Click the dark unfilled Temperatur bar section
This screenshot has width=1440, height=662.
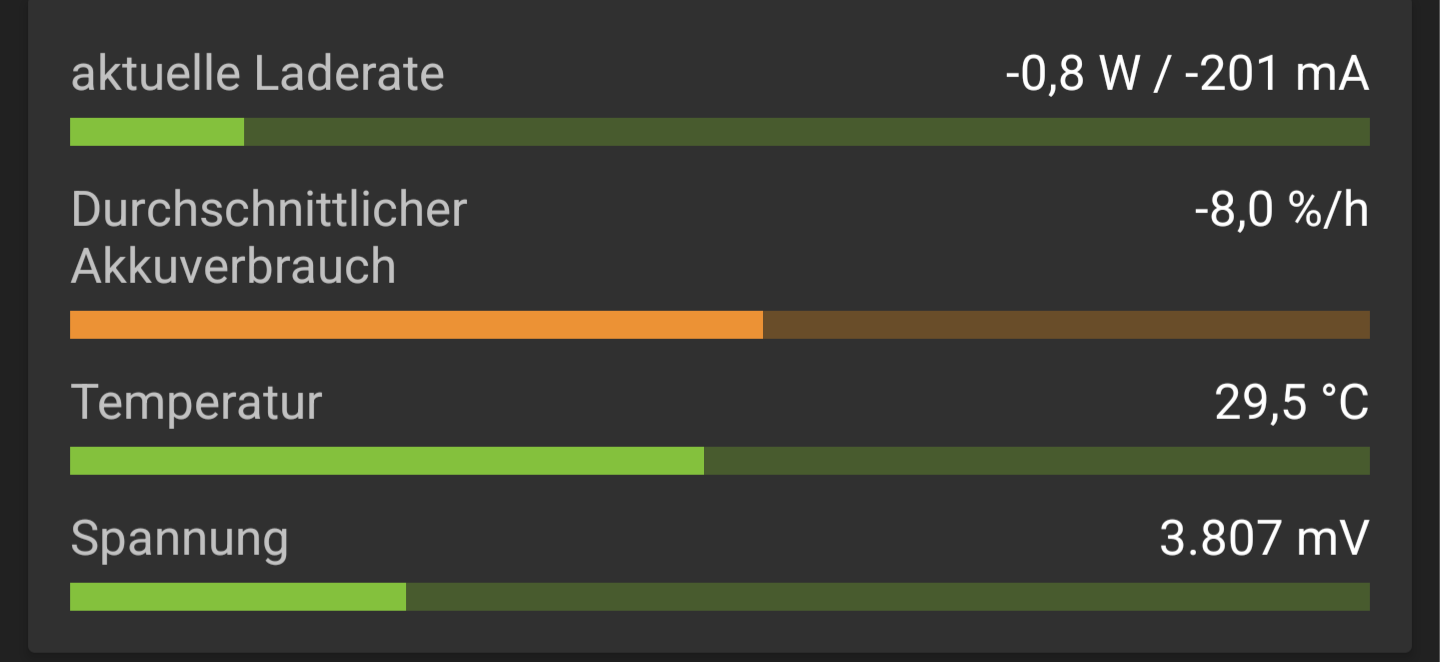(x=1036, y=461)
